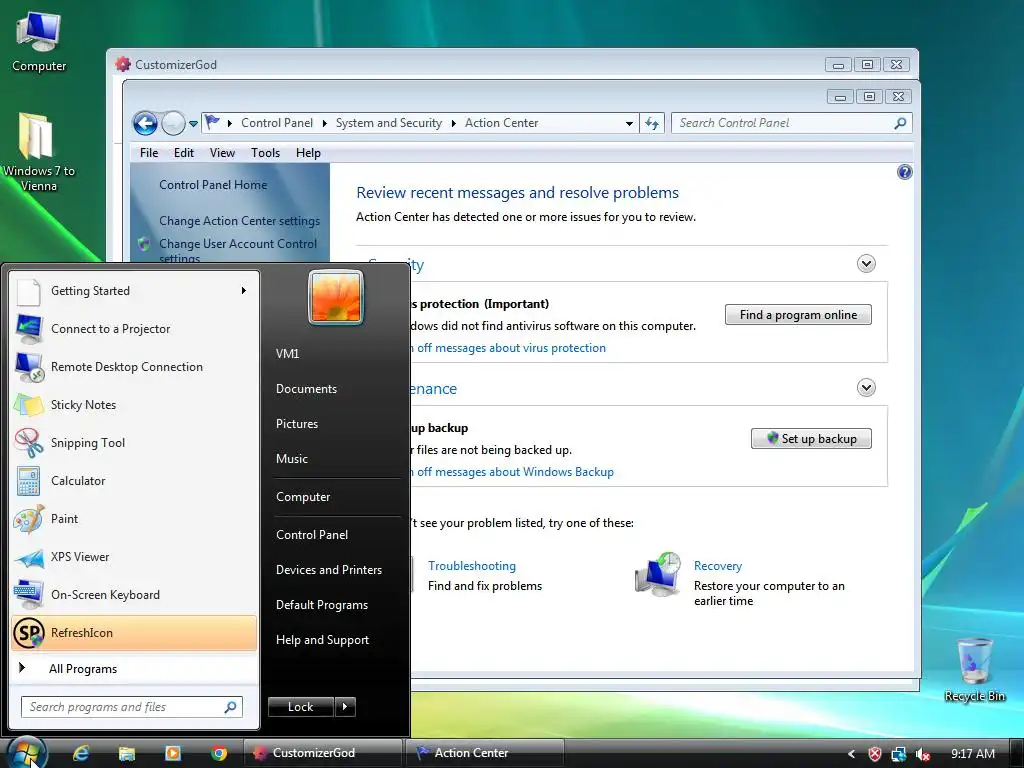Click the Back navigation arrow

pos(145,123)
